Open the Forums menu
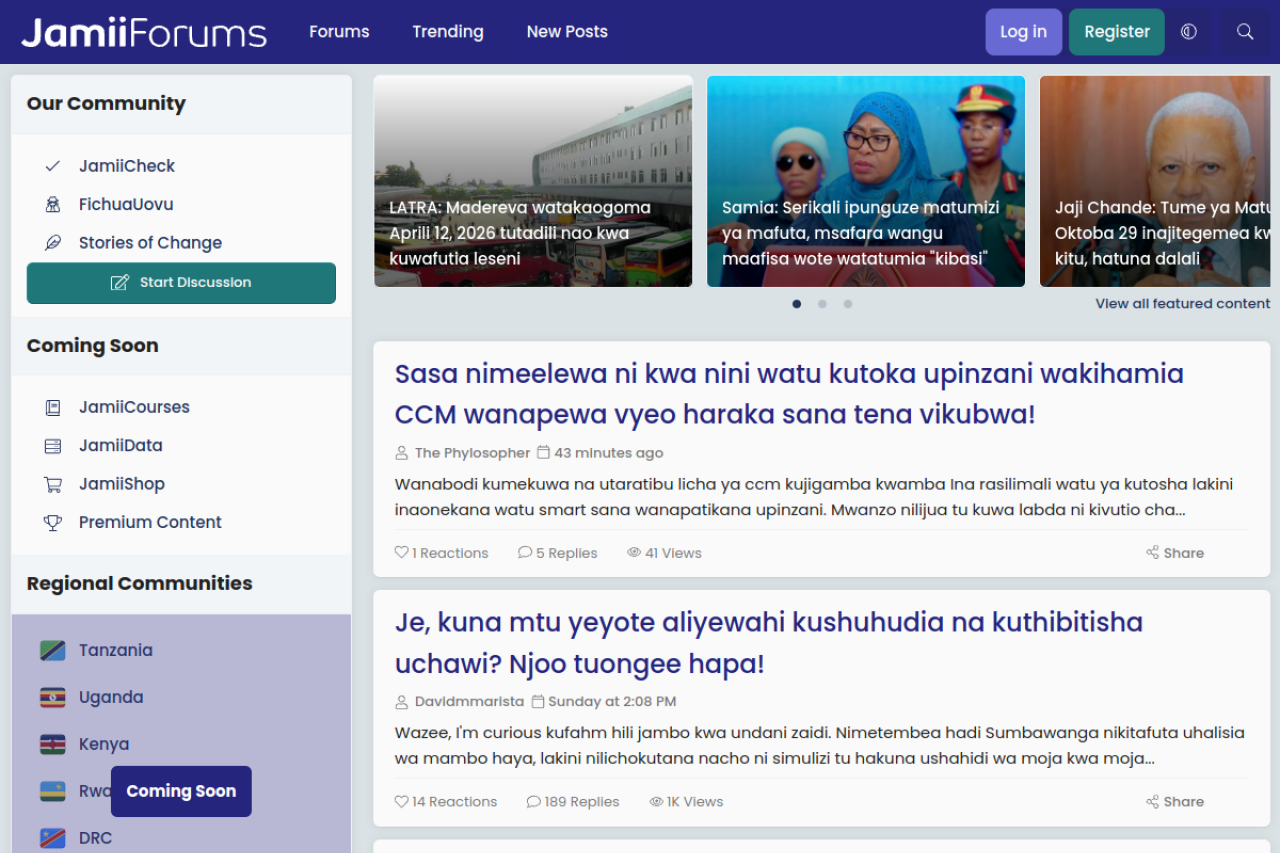1280x853 pixels. point(339,32)
